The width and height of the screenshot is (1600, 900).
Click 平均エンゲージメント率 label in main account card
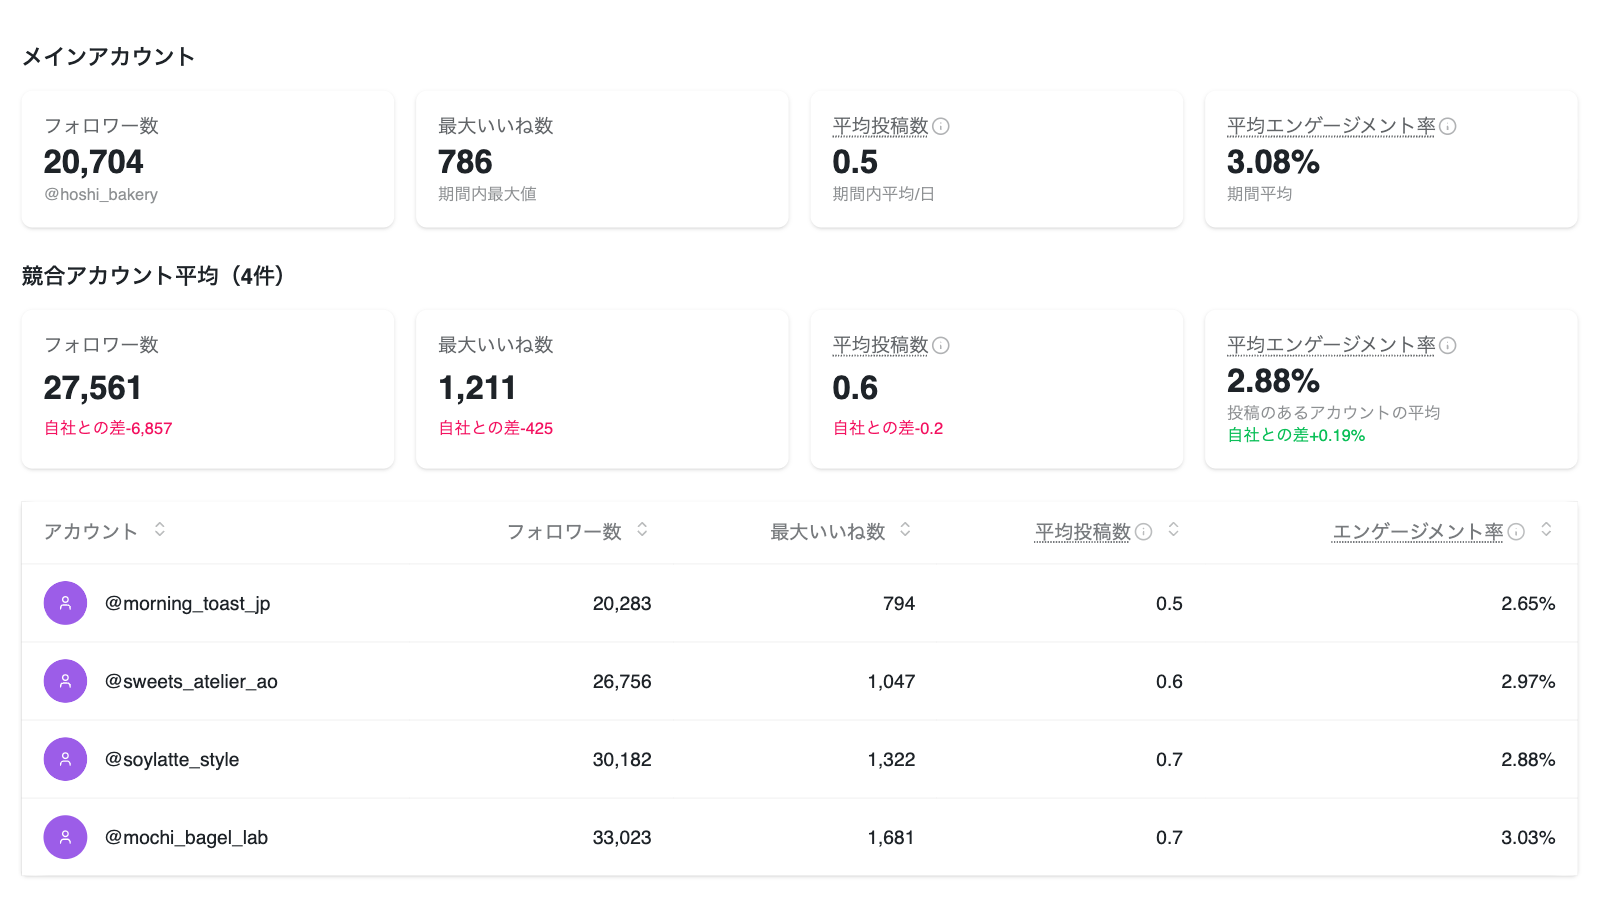[x=1331, y=126]
